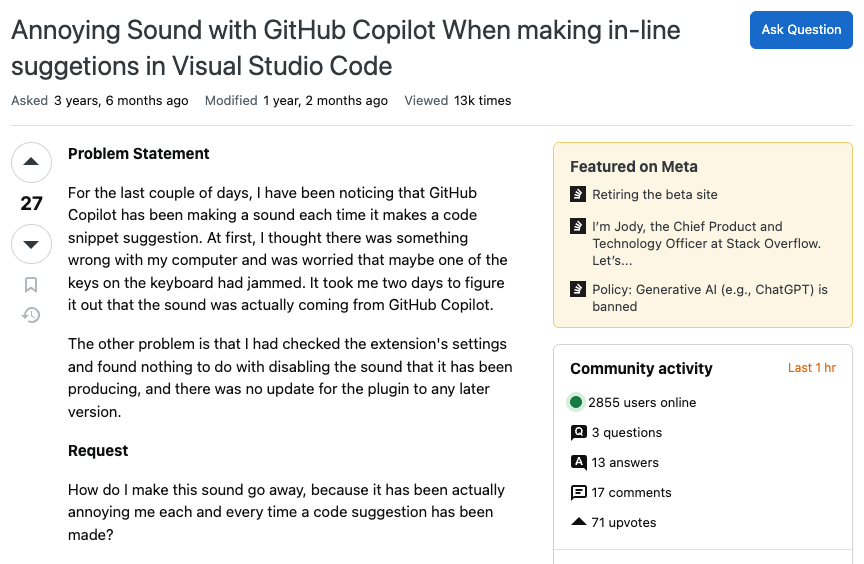Viewport: 864px width, 564px height.
Task: Click the green users online indicator
Action: click(x=576, y=402)
